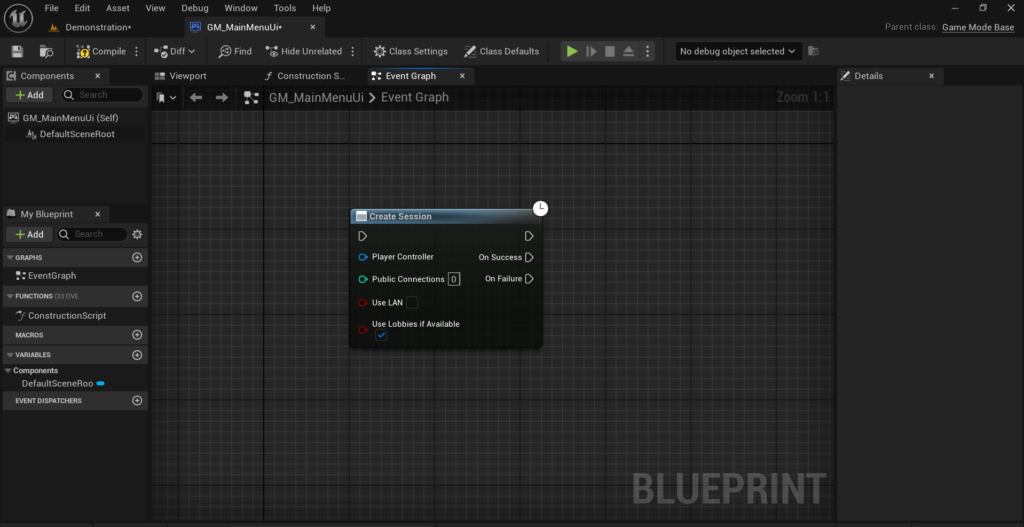Click the Unreal Engine logo icon
Screen dimensions: 1024x527
point(18,18)
